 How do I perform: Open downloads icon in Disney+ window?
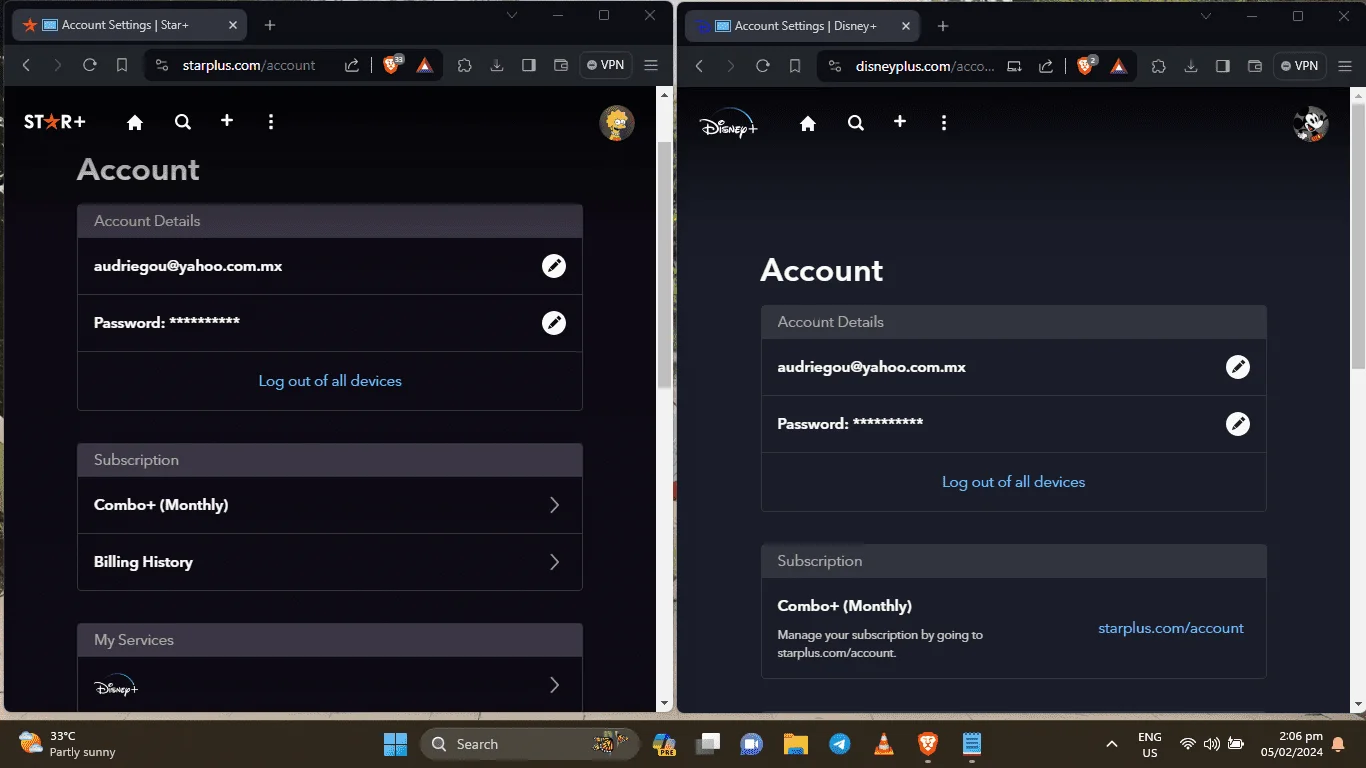(x=1190, y=66)
